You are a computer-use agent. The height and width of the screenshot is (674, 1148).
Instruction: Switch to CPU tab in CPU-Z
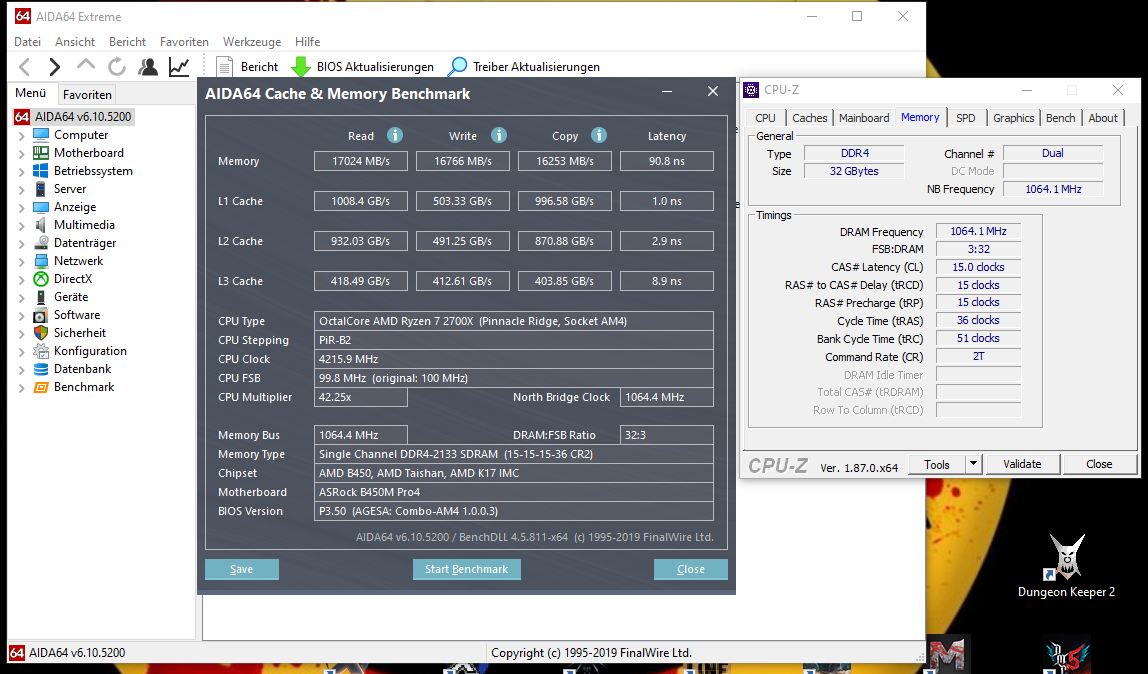(765, 118)
